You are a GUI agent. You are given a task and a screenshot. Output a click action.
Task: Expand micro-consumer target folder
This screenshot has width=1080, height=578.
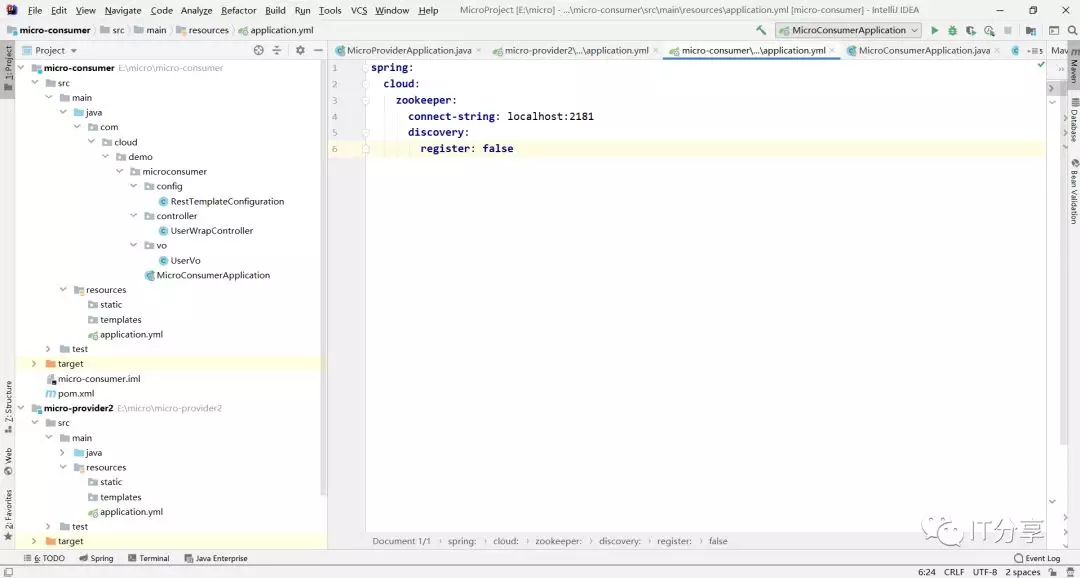(34, 364)
